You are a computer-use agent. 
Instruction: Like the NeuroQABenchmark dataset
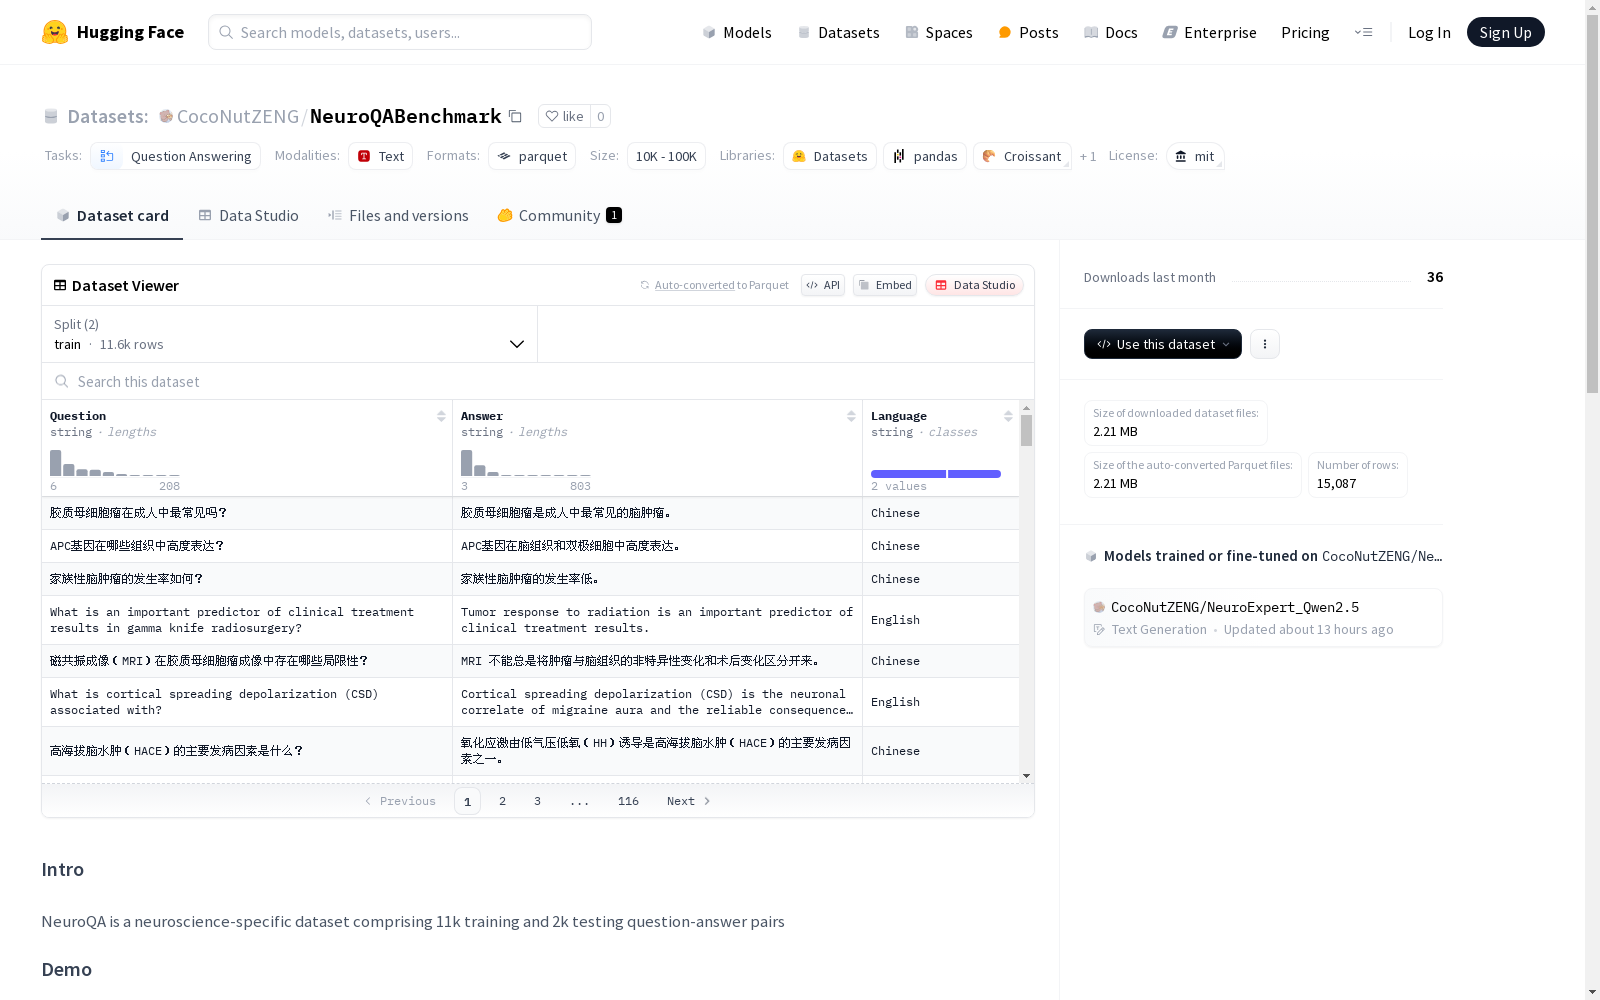(x=564, y=116)
